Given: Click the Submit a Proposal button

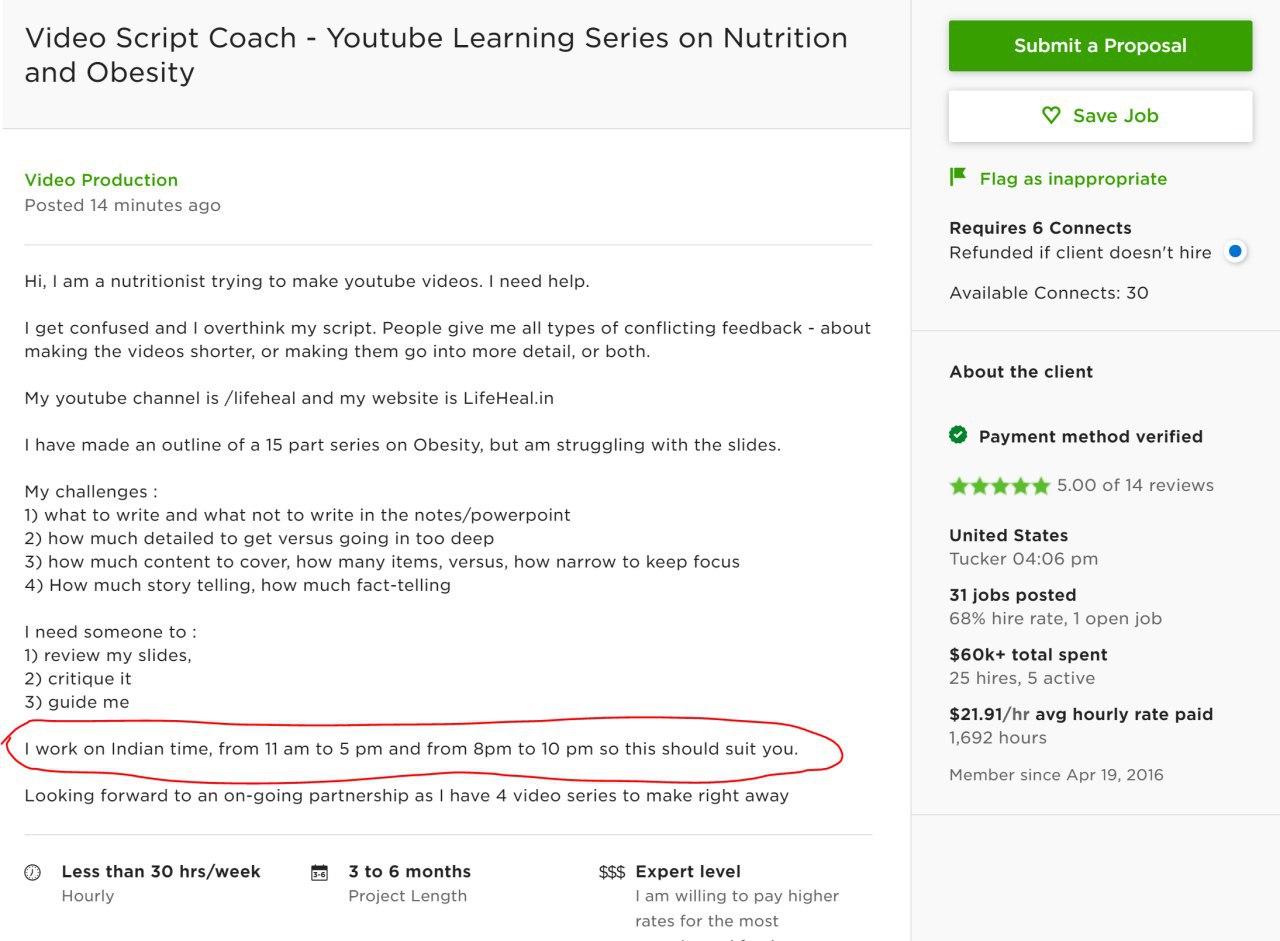Looking at the screenshot, I should point(1100,46).
